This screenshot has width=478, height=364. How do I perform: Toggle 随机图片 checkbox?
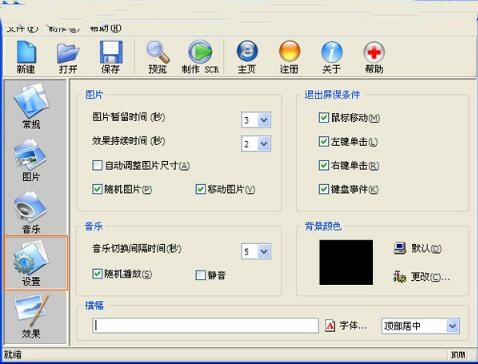97,189
